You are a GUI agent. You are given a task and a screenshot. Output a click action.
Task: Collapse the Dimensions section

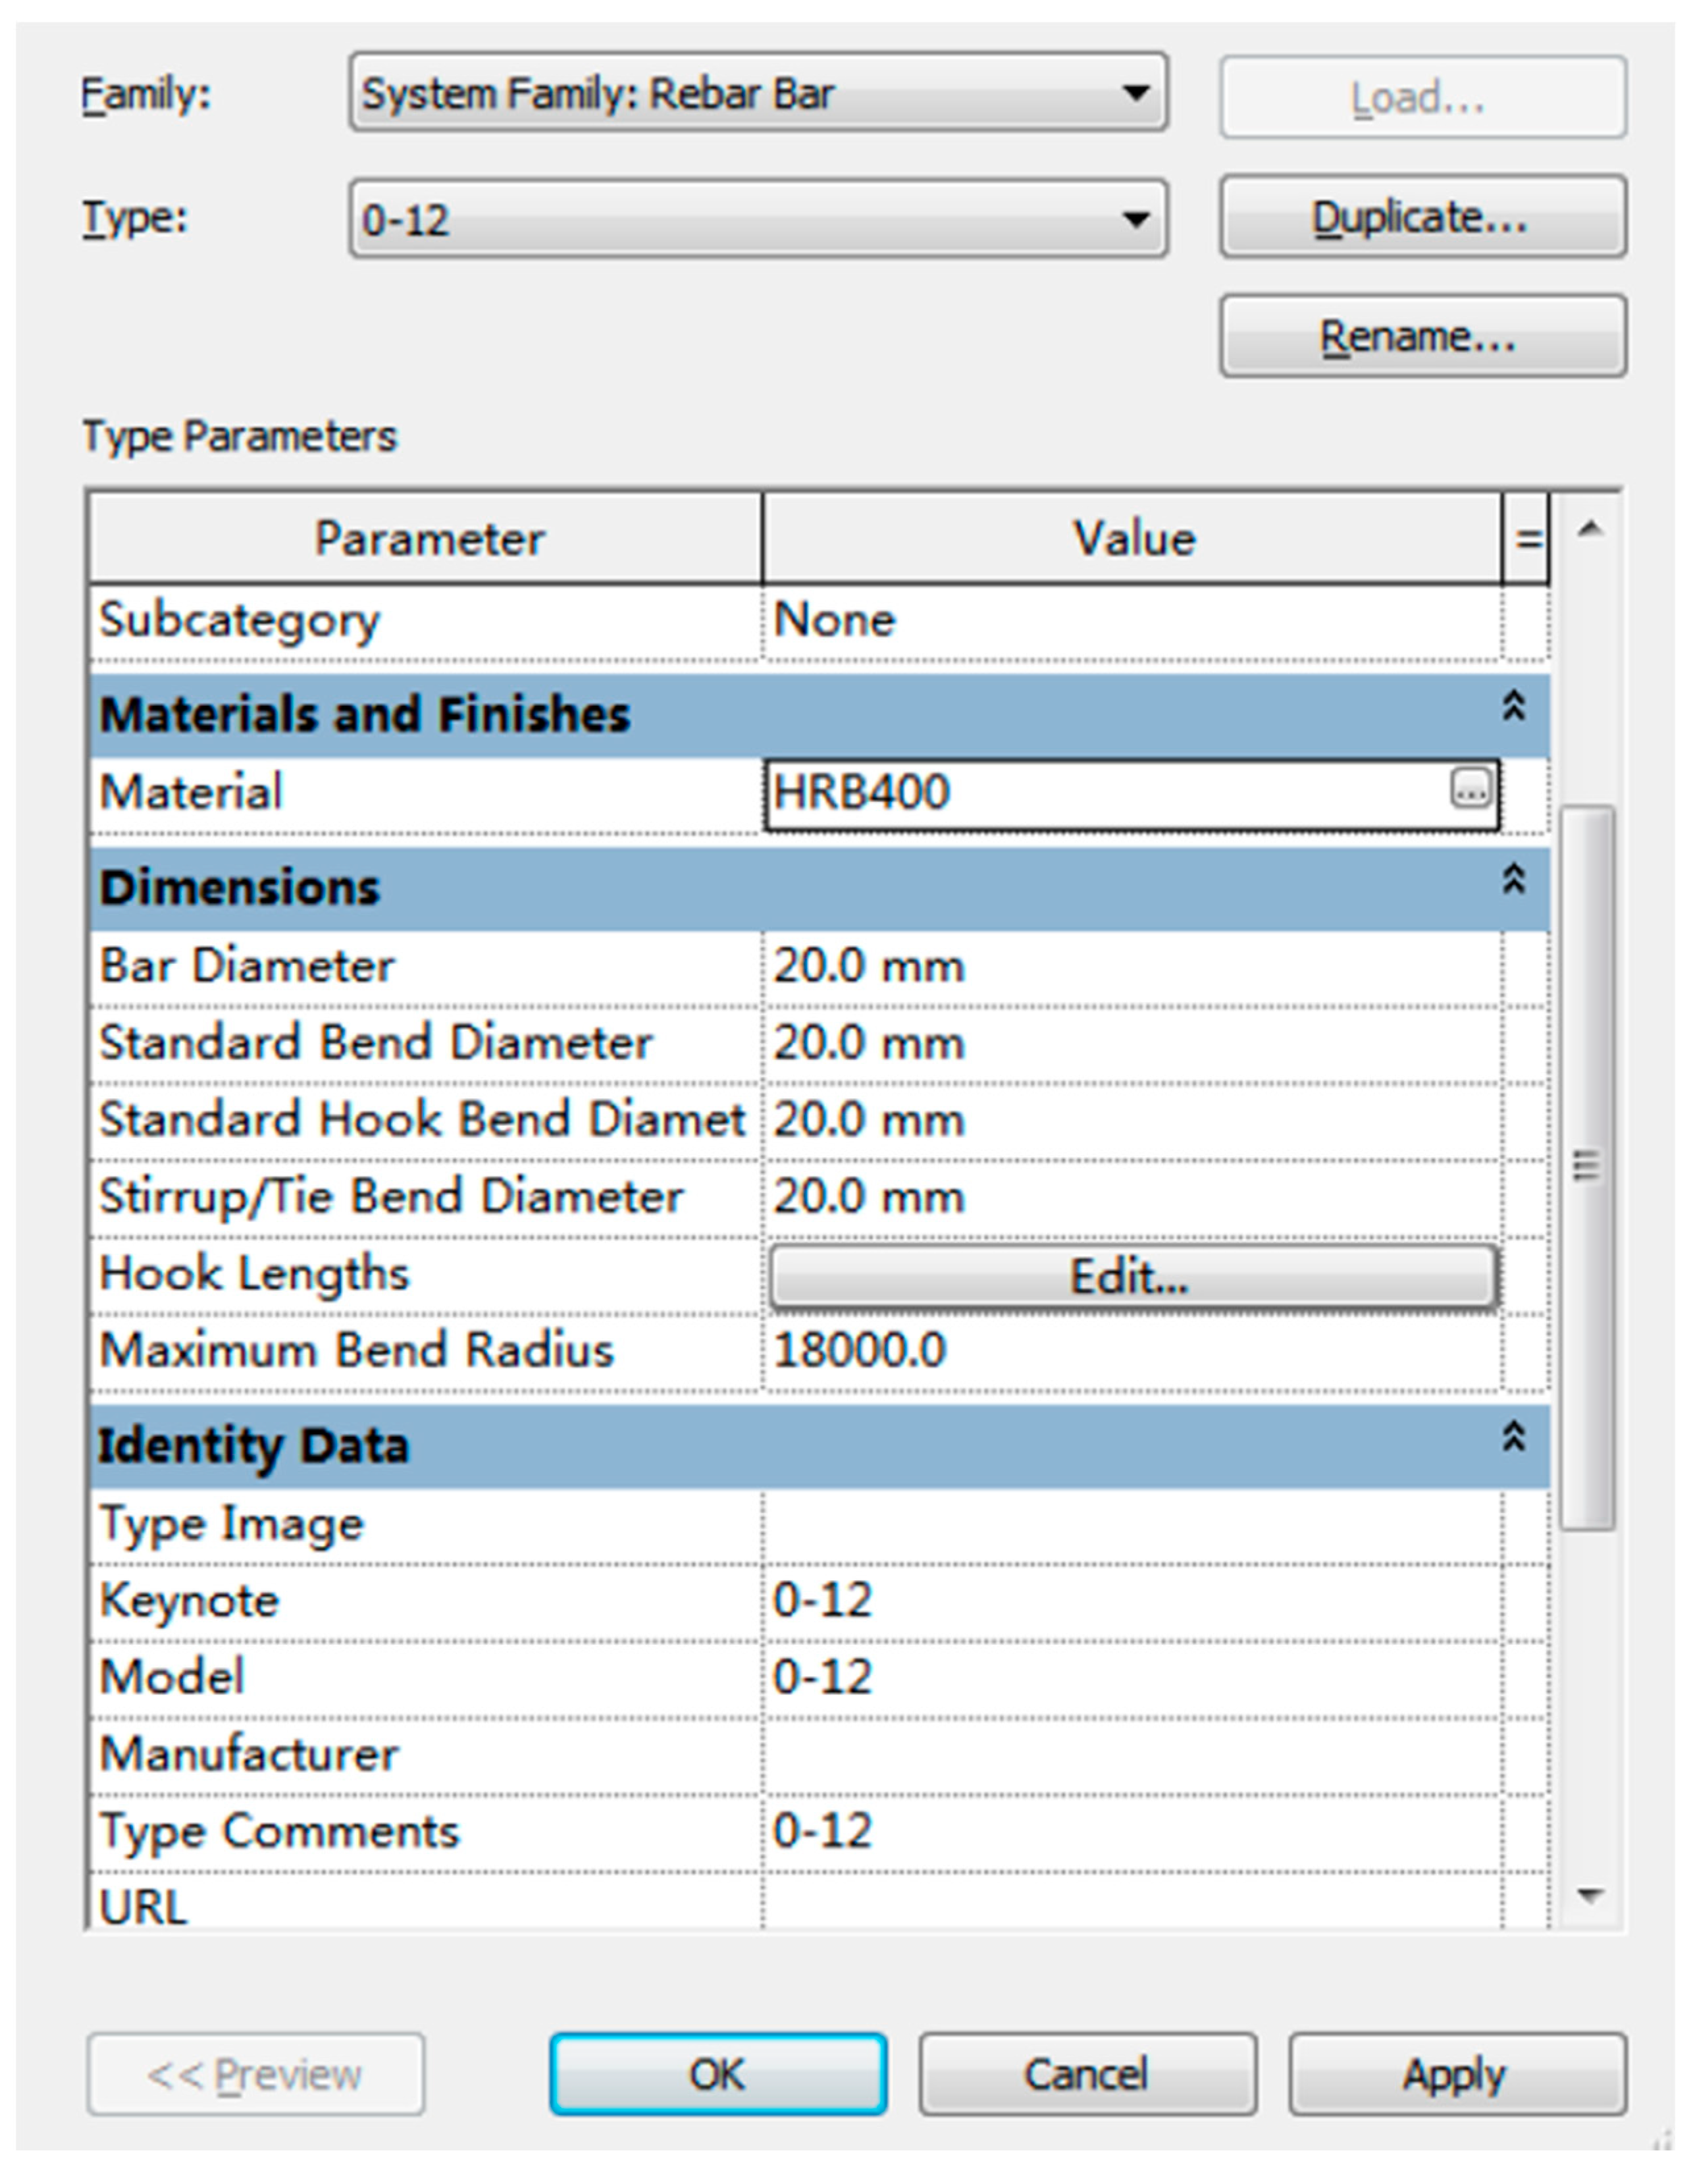click(1513, 880)
